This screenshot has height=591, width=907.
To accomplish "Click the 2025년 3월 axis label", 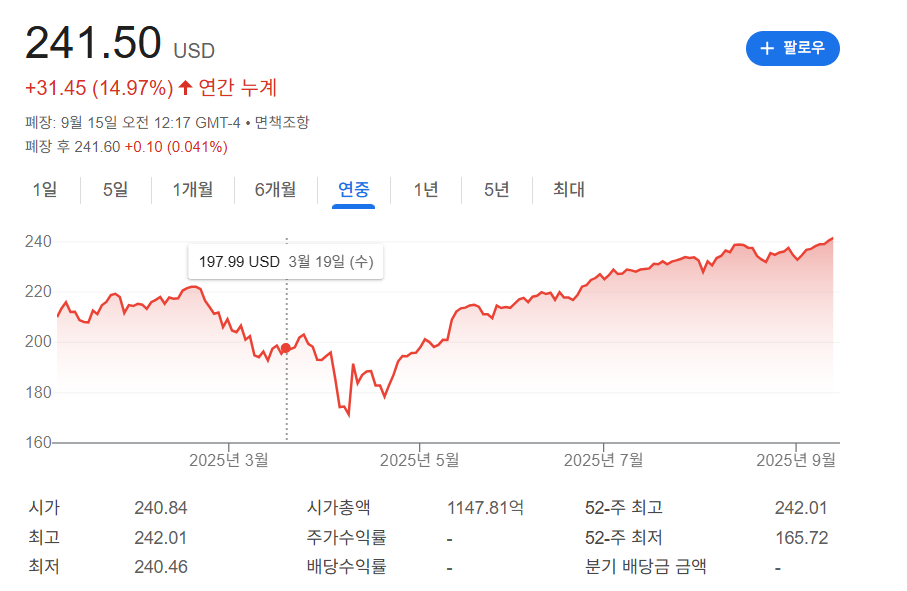I will click(227, 459).
